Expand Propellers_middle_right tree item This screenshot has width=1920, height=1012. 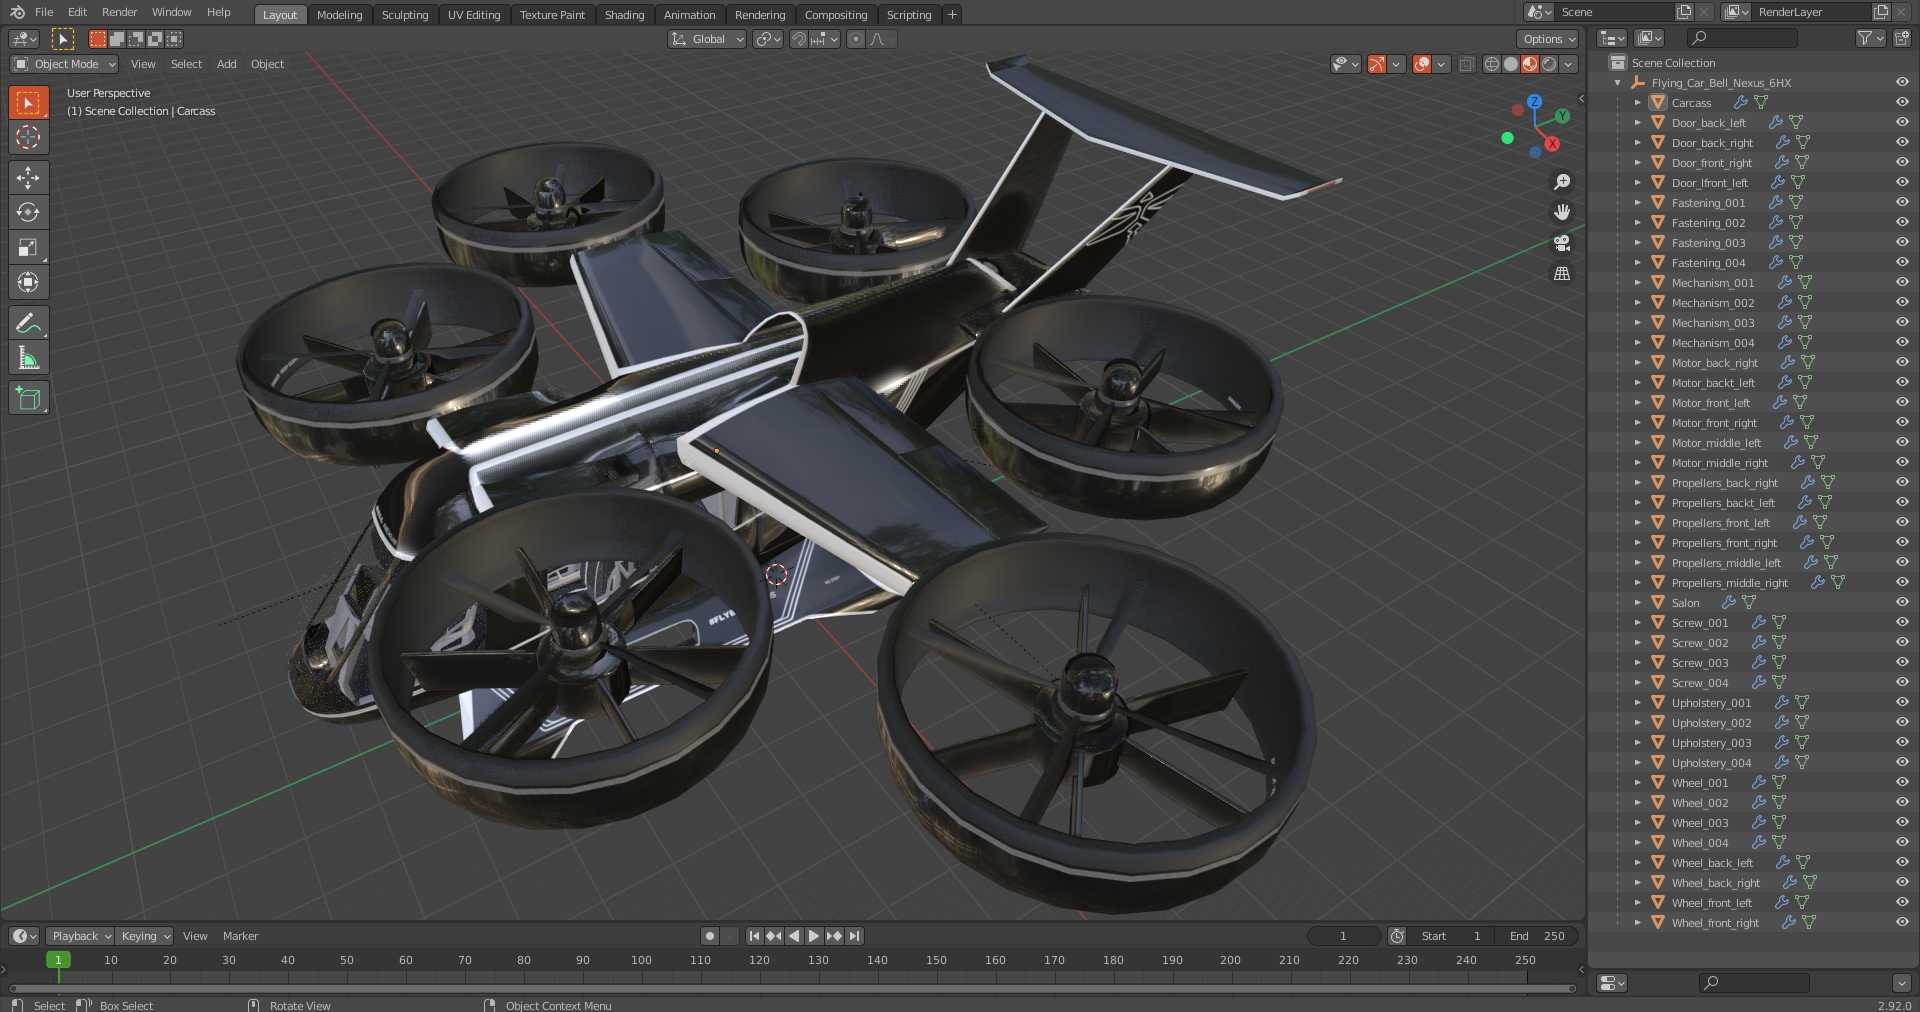point(1637,583)
